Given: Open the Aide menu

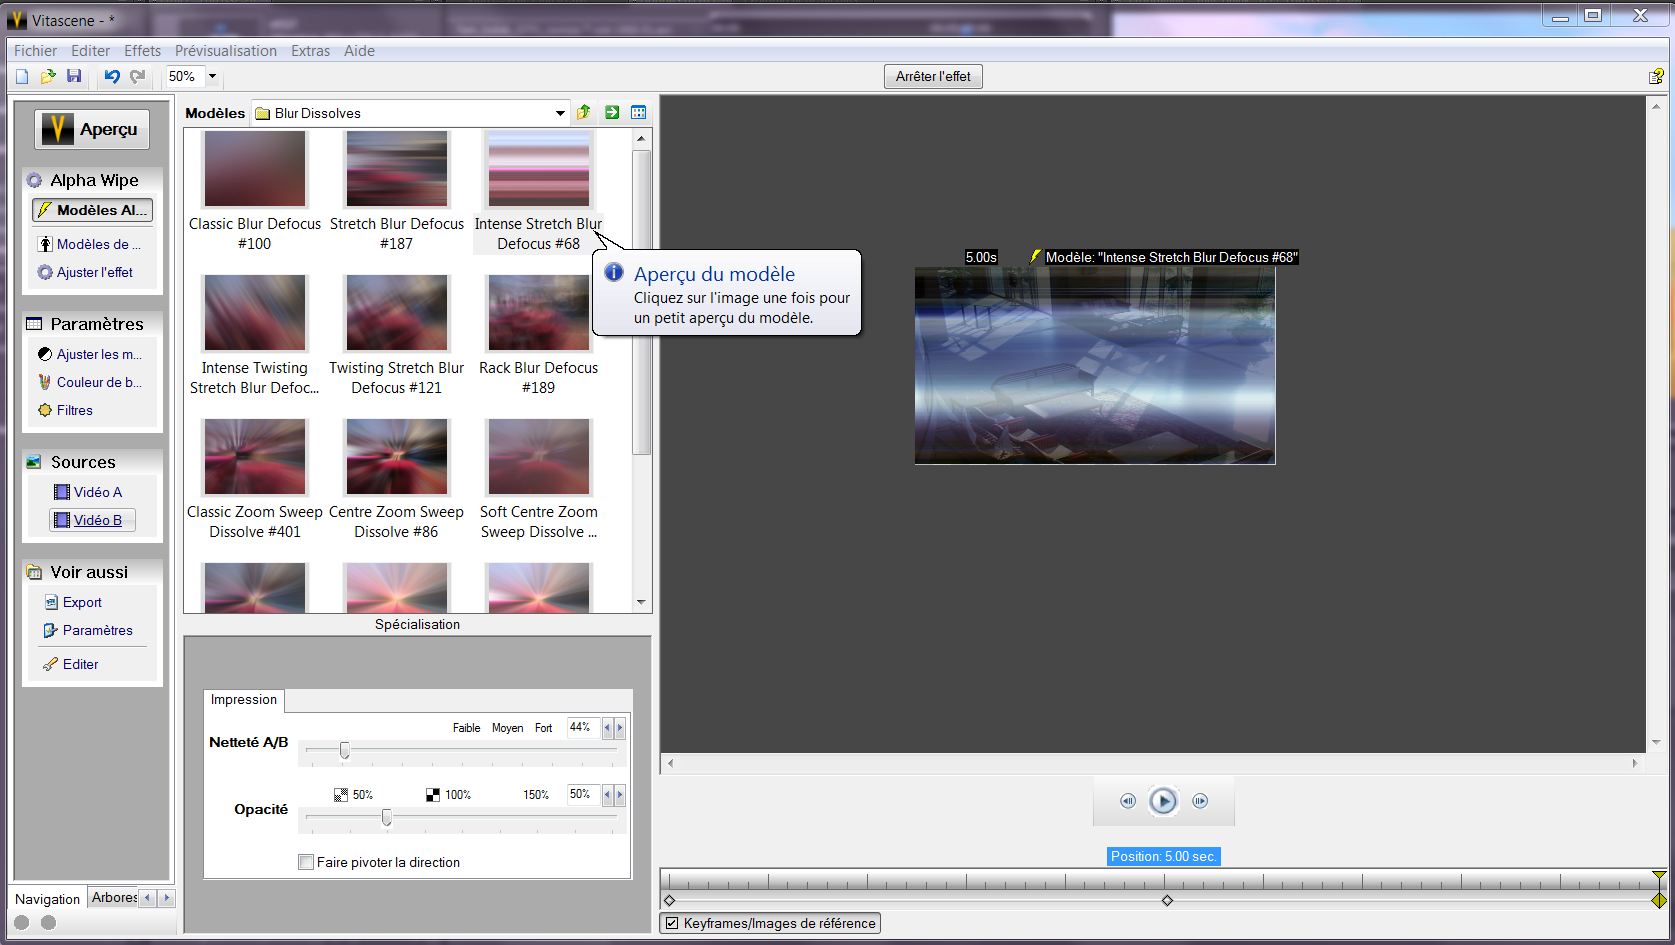Looking at the screenshot, I should click(359, 50).
